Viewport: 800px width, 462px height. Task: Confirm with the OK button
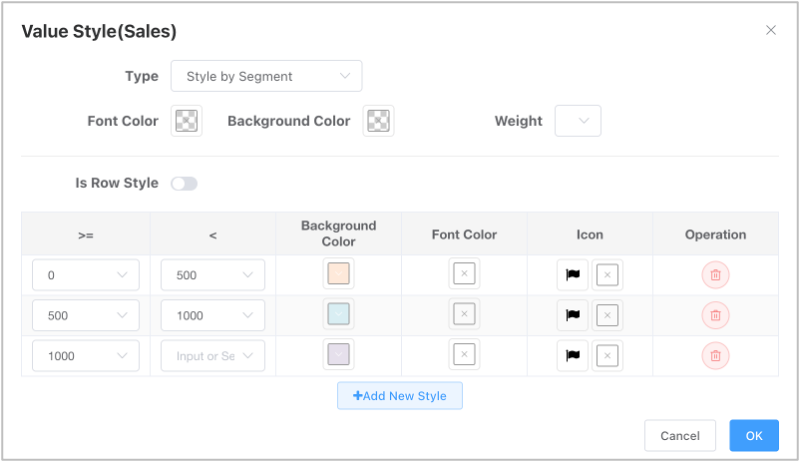pos(754,435)
